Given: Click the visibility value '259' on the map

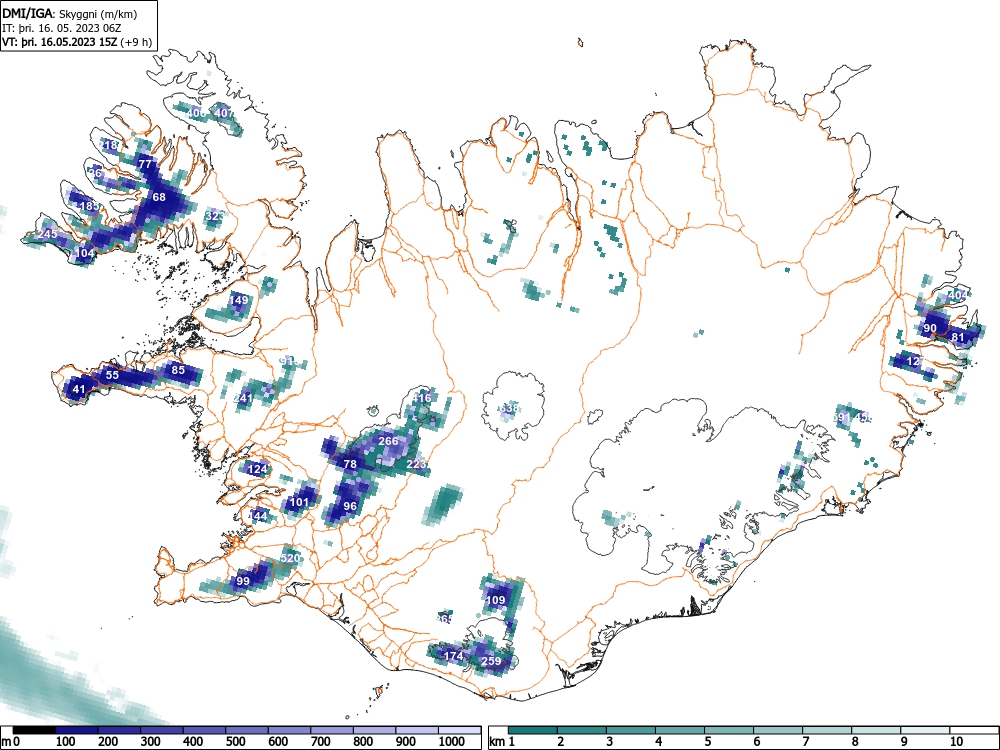Looking at the screenshot, I should (x=491, y=661).
